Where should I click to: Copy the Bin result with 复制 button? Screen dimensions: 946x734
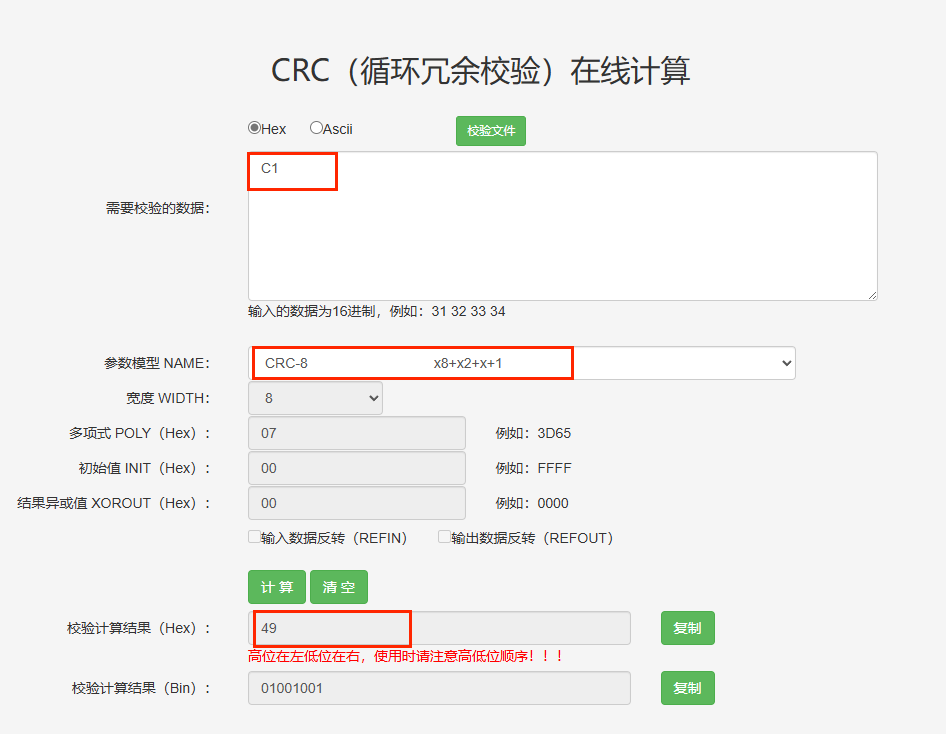point(687,688)
